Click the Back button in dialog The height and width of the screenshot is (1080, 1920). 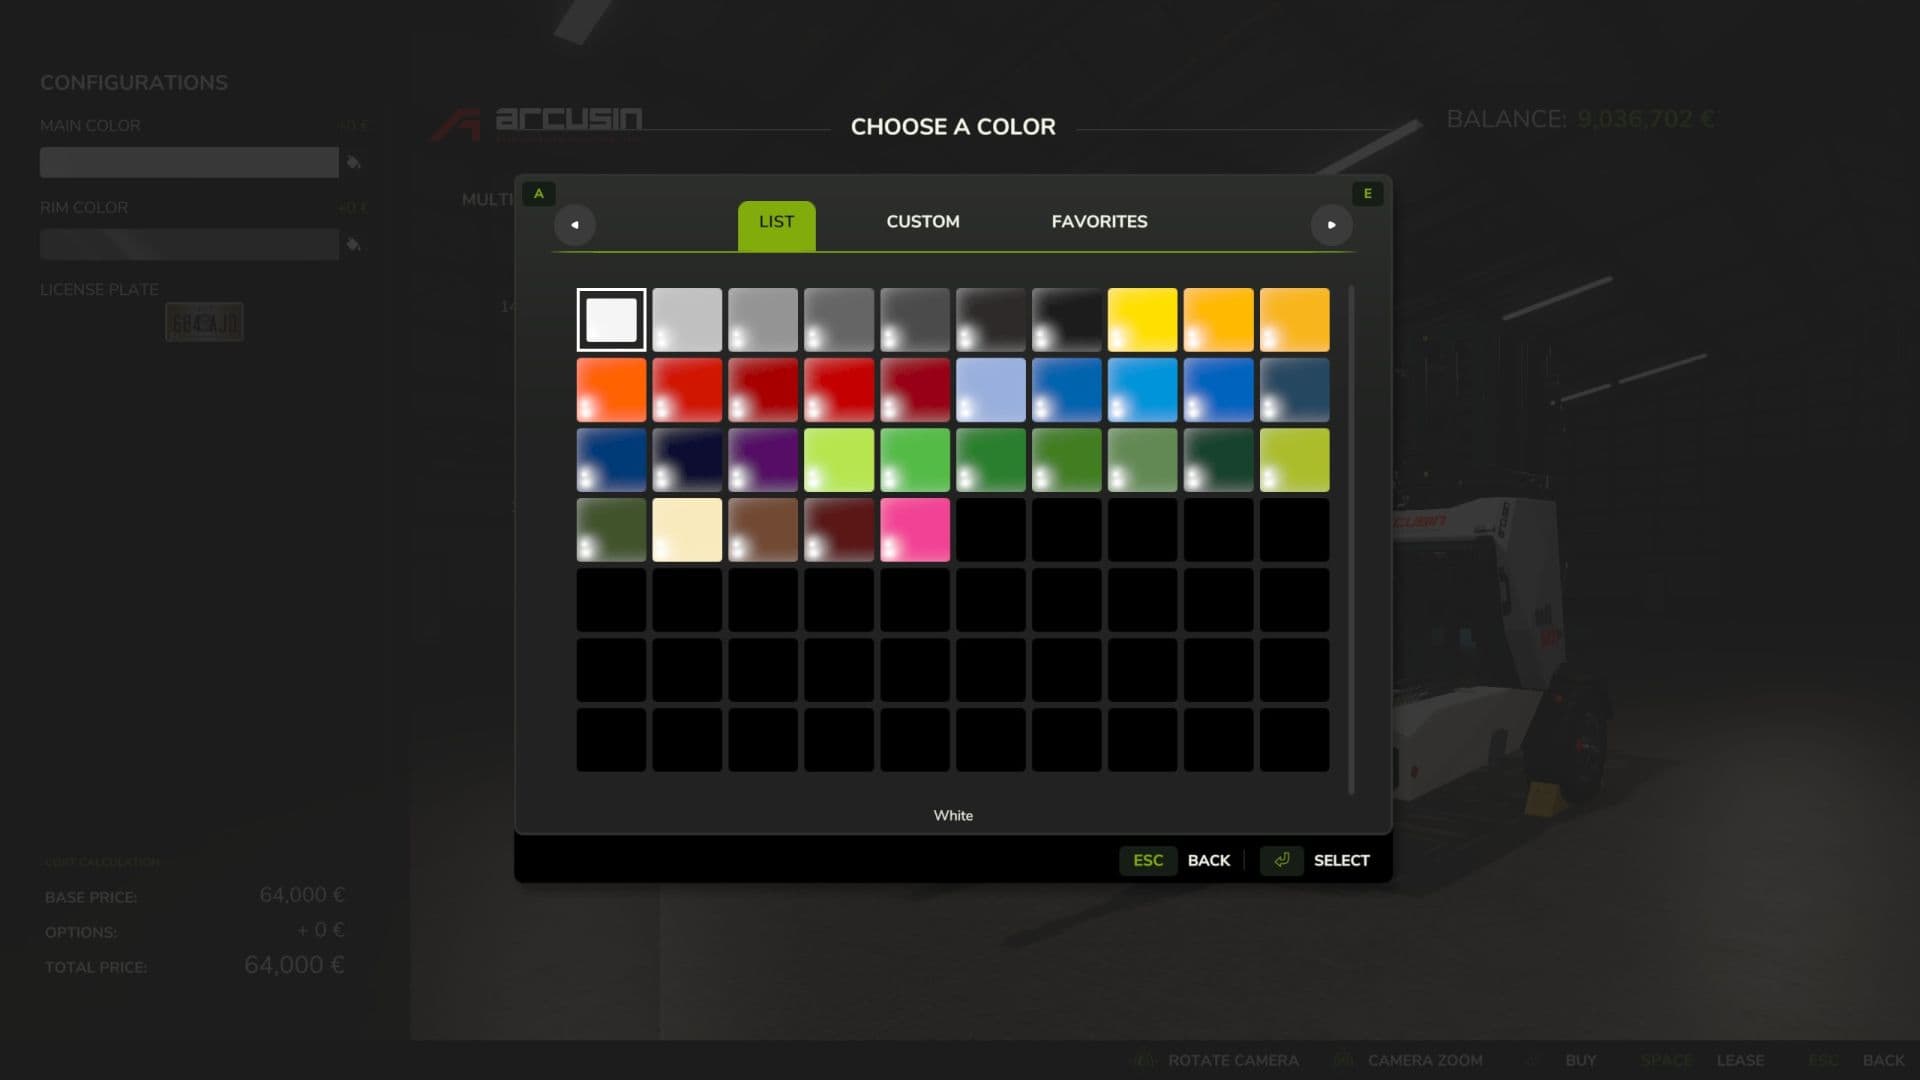(x=1208, y=860)
